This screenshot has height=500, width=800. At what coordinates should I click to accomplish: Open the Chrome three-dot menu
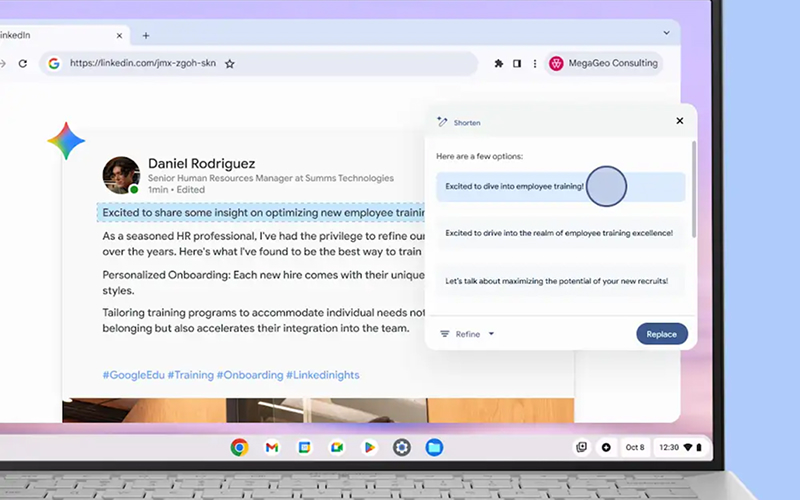coord(535,63)
